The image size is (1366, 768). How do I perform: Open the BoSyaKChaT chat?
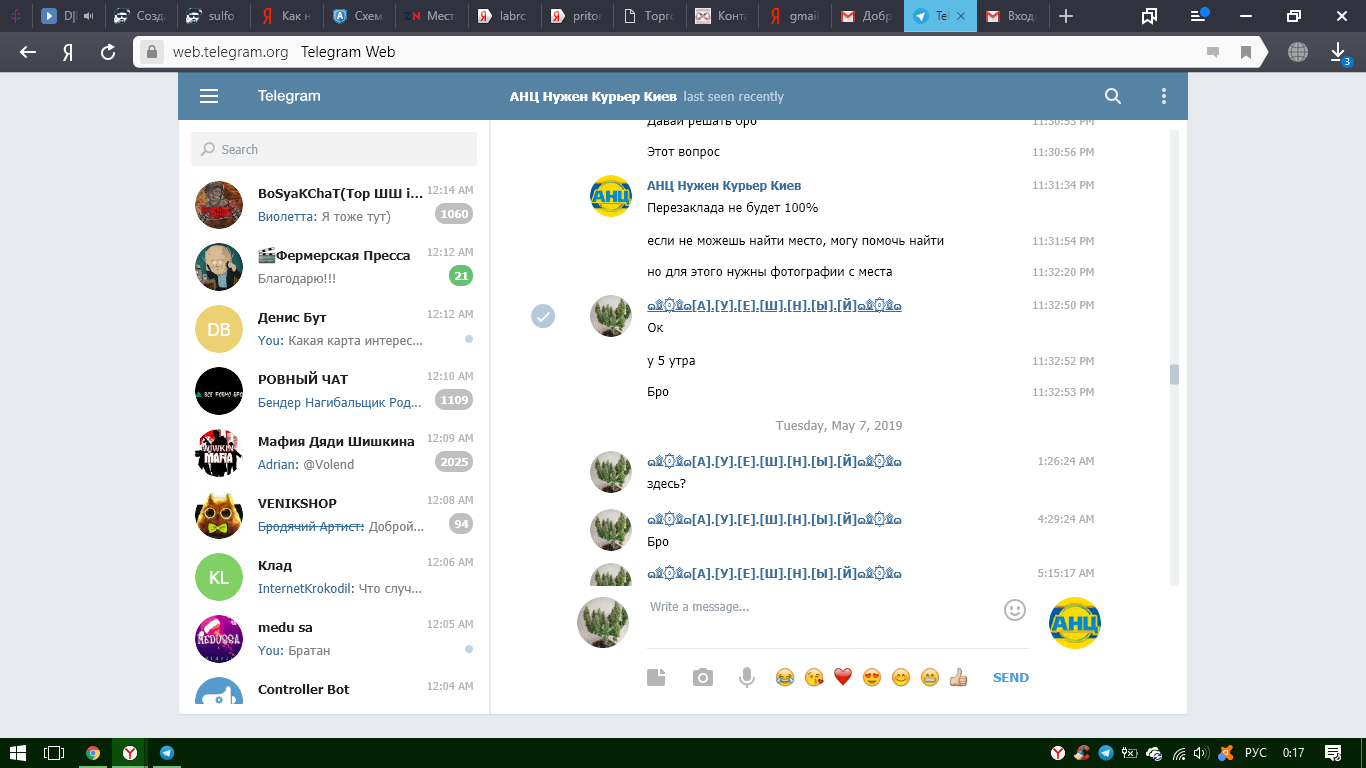click(334, 204)
